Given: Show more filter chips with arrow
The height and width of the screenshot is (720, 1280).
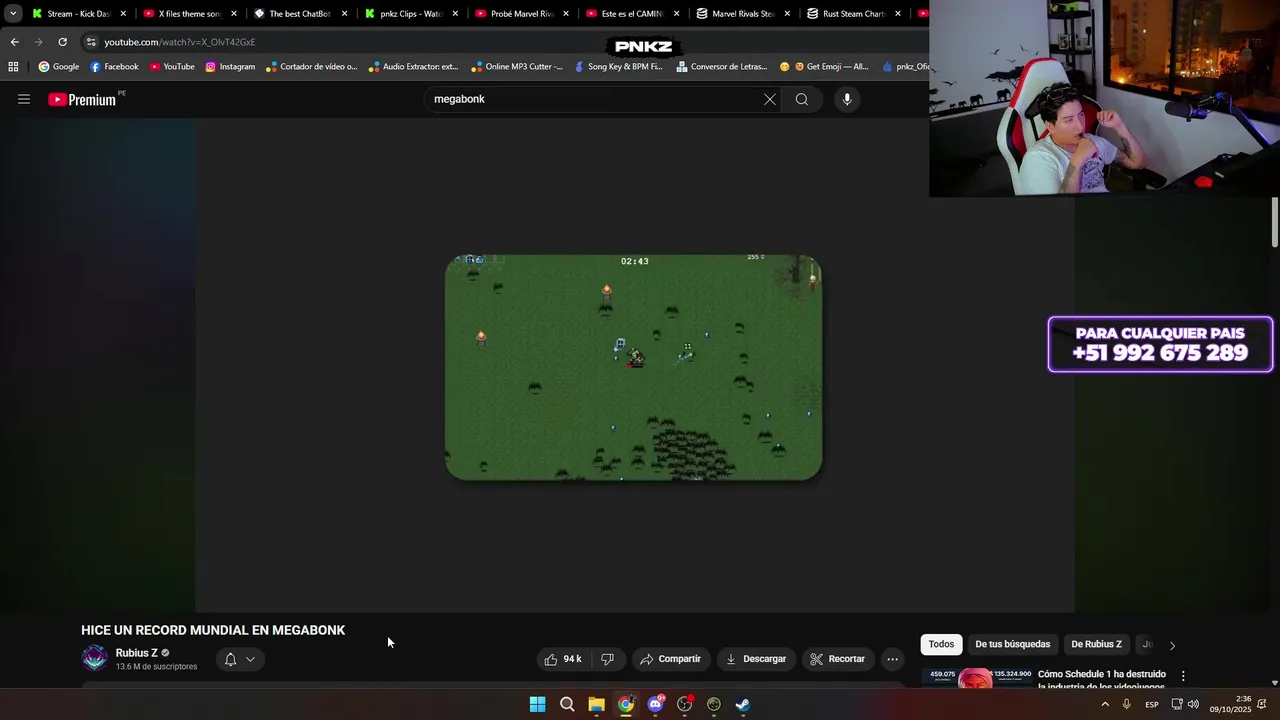Looking at the screenshot, I should point(1172,645).
